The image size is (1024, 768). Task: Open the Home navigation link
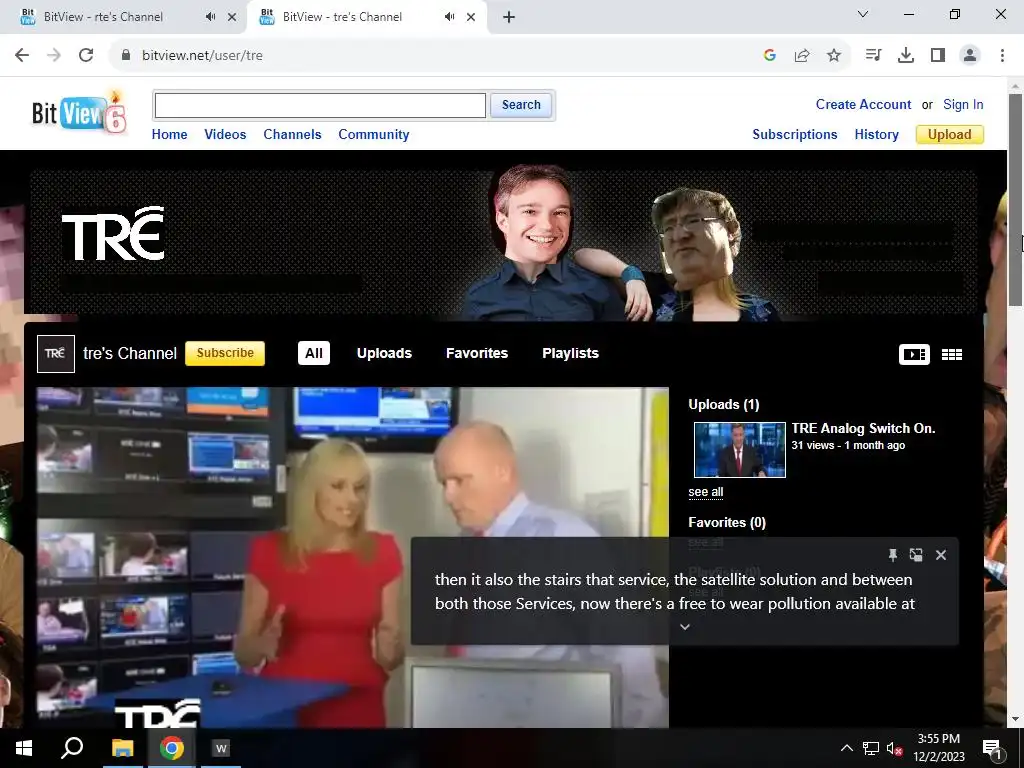[169, 135]
